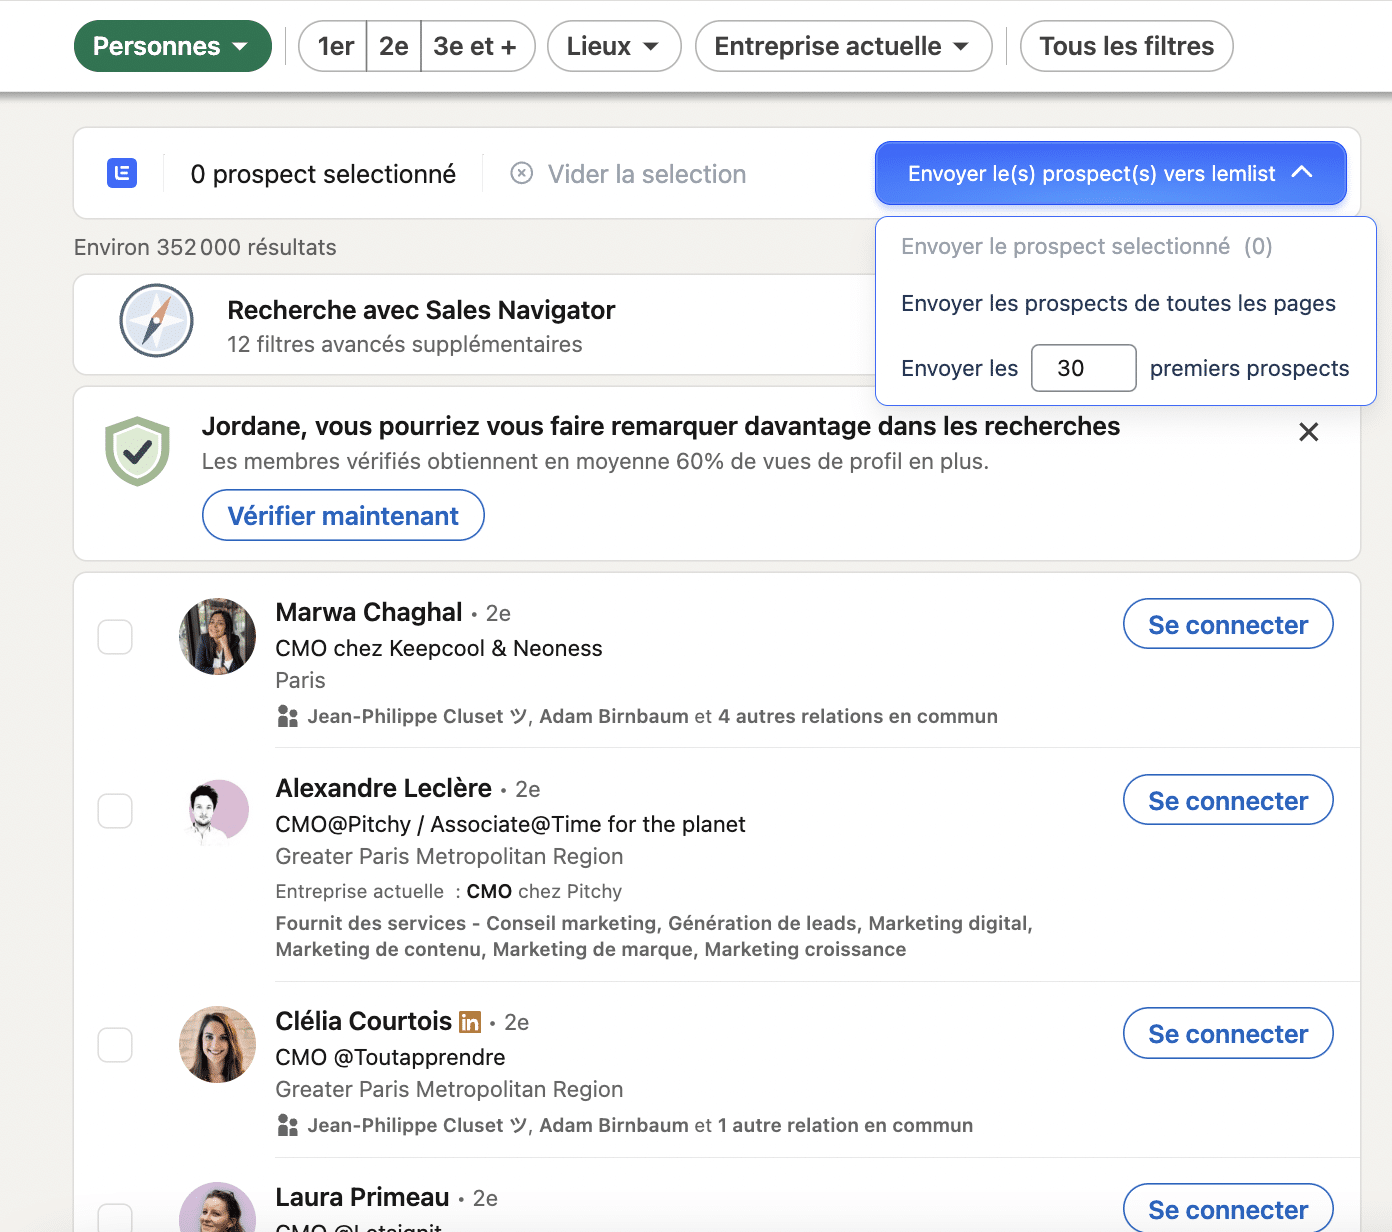Open Tous les filtres panel
The height and width of the screenshot is (1232, 1392).
tap(1126, 46)
